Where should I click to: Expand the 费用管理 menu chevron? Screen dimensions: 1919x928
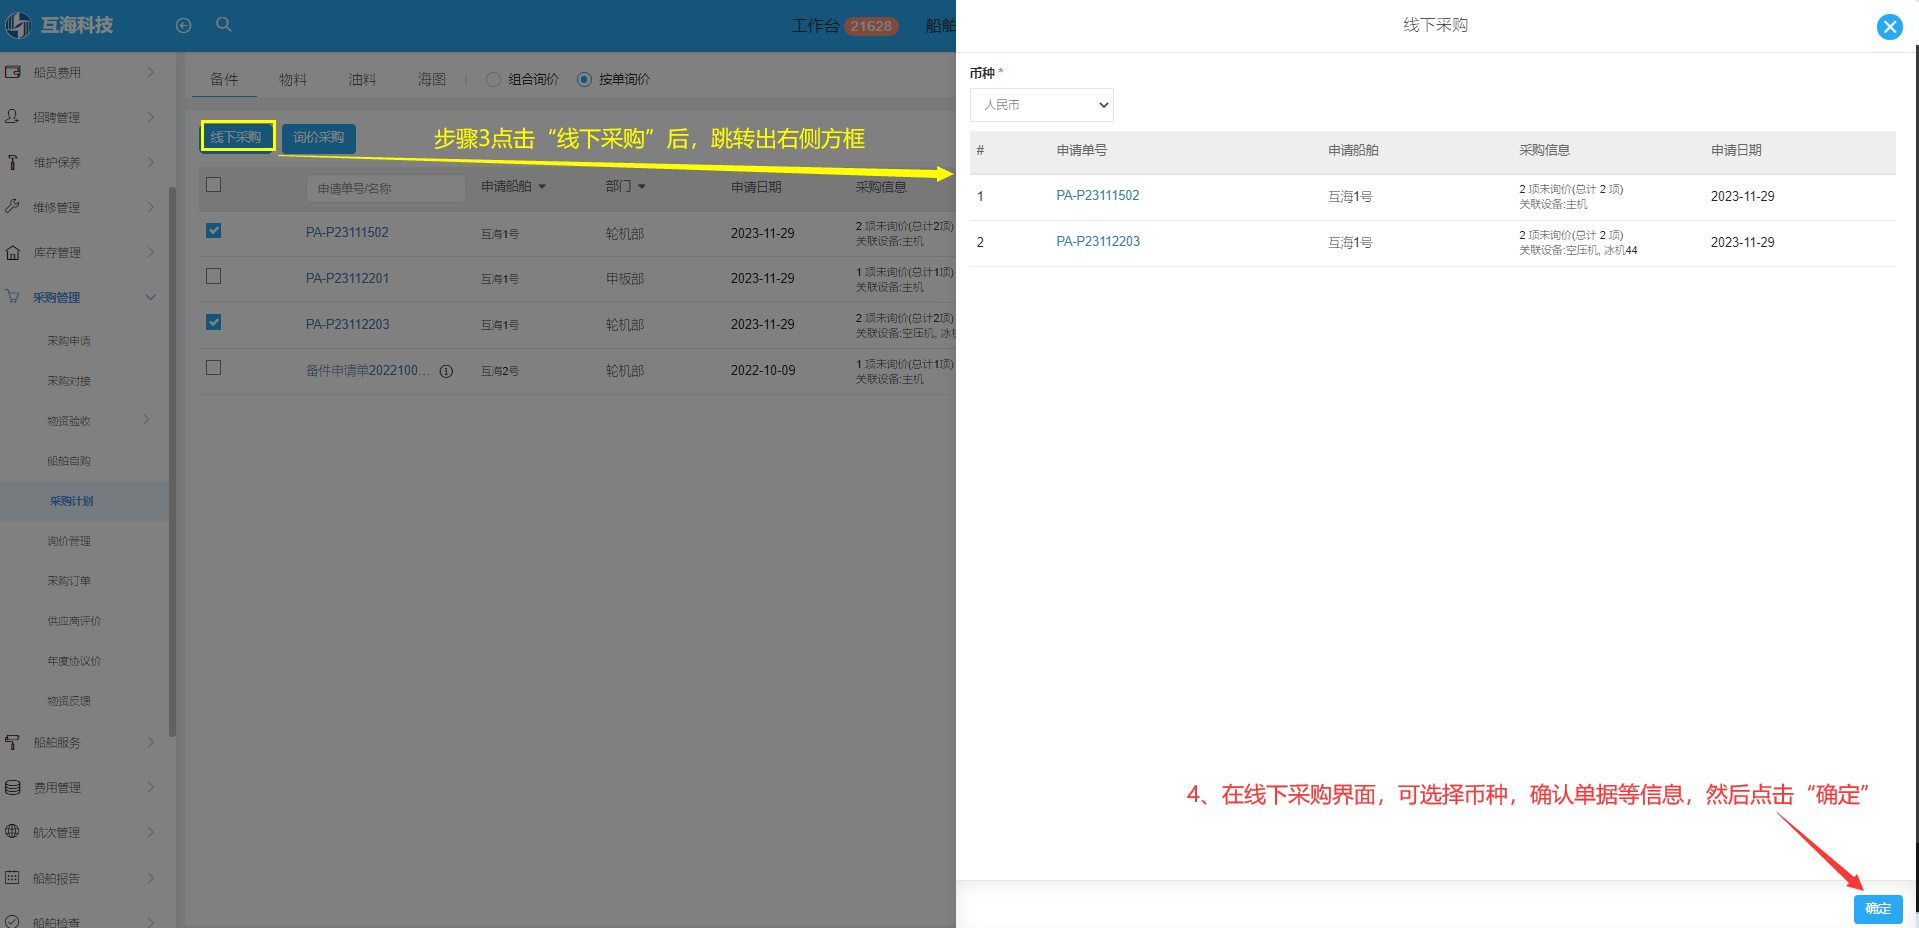pyautogui.click(x=151, y=787)
